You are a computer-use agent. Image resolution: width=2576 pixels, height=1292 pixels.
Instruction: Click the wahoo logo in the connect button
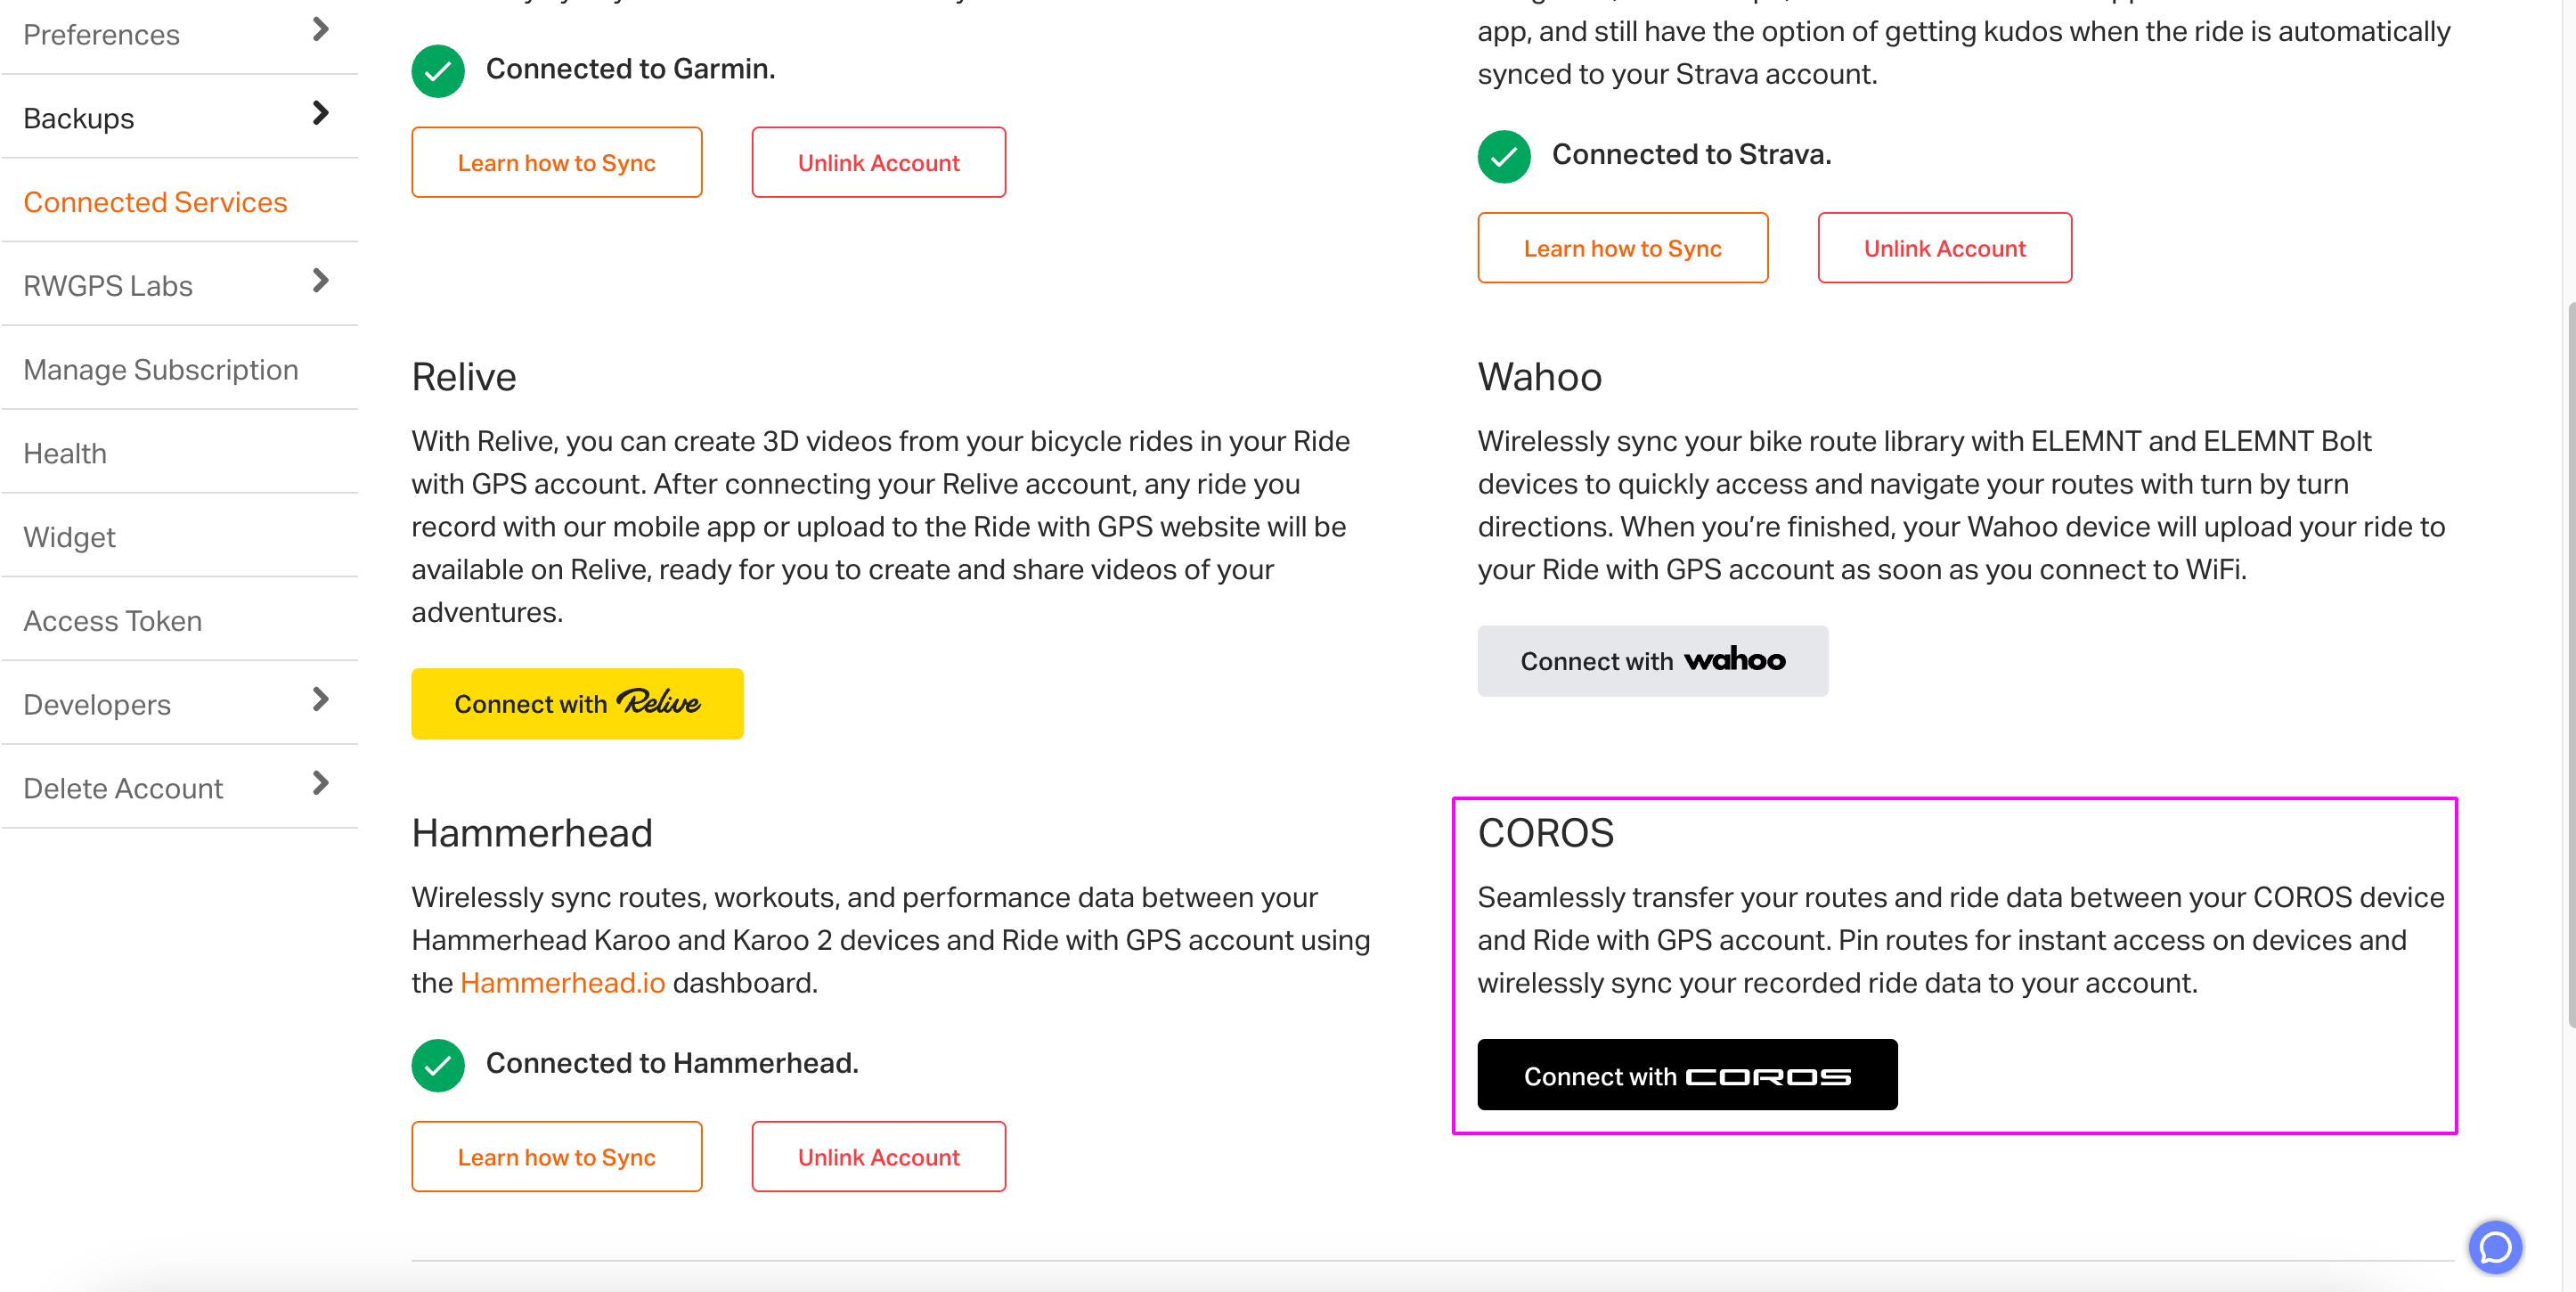point(1735,659)
